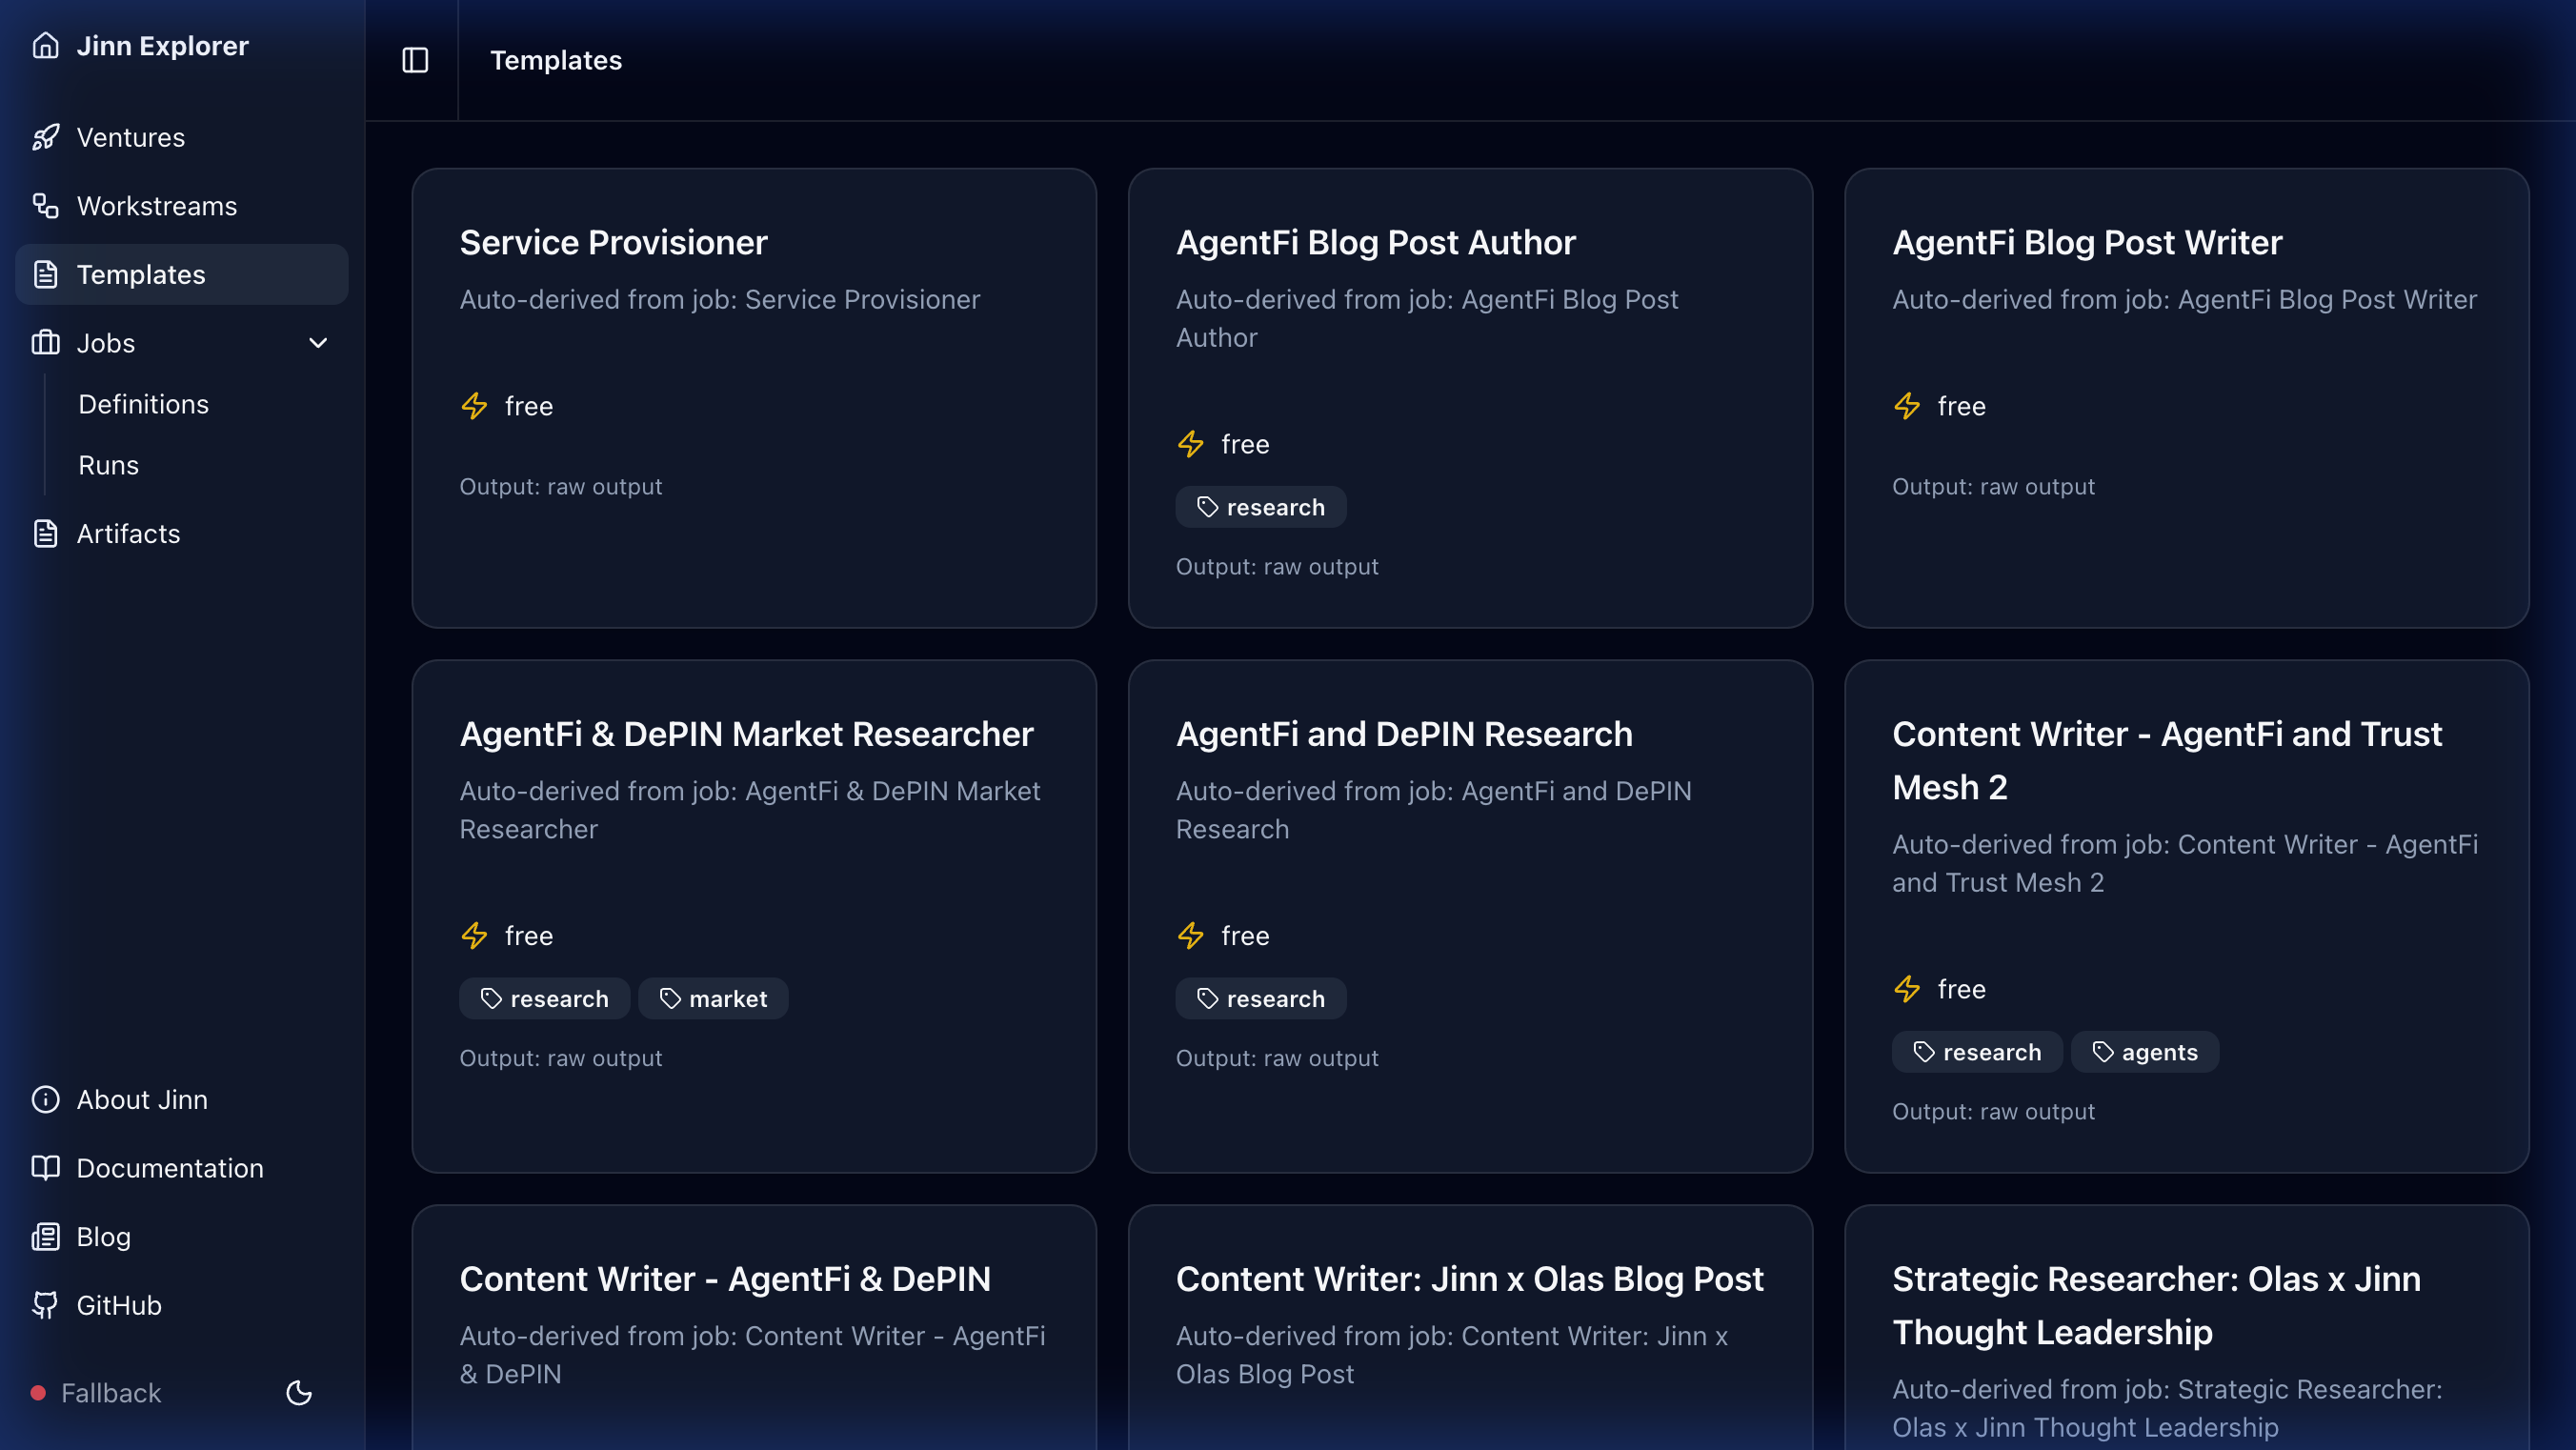Open Definitions under Jobs

(x=143, y=404)
